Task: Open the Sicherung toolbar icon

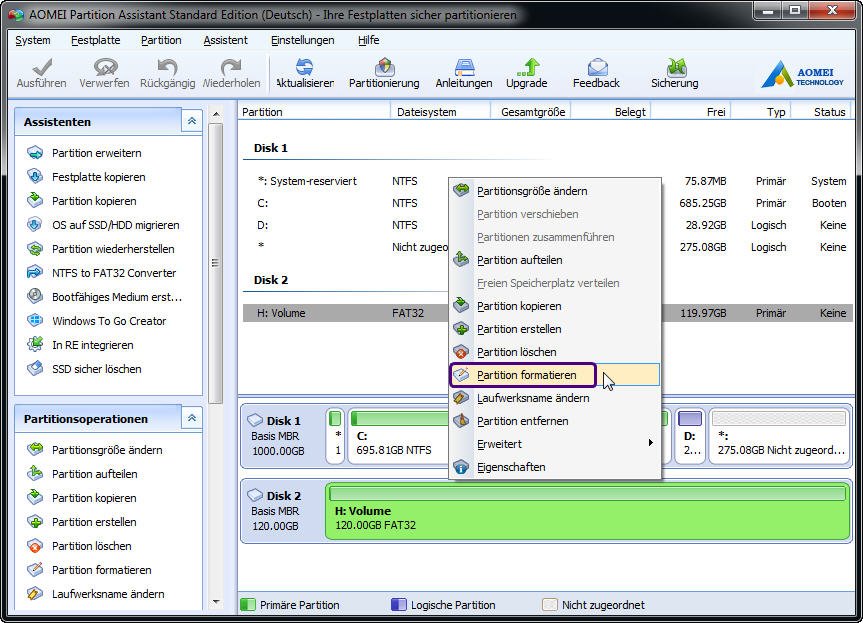Action: tap(675, 67)
